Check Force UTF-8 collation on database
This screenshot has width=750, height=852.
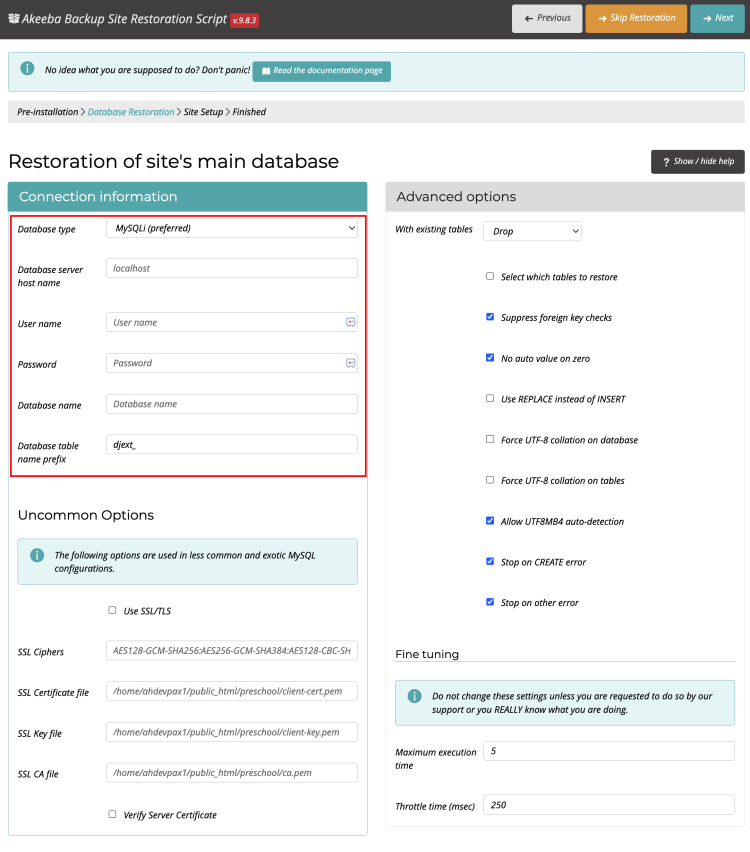point(490,439)
